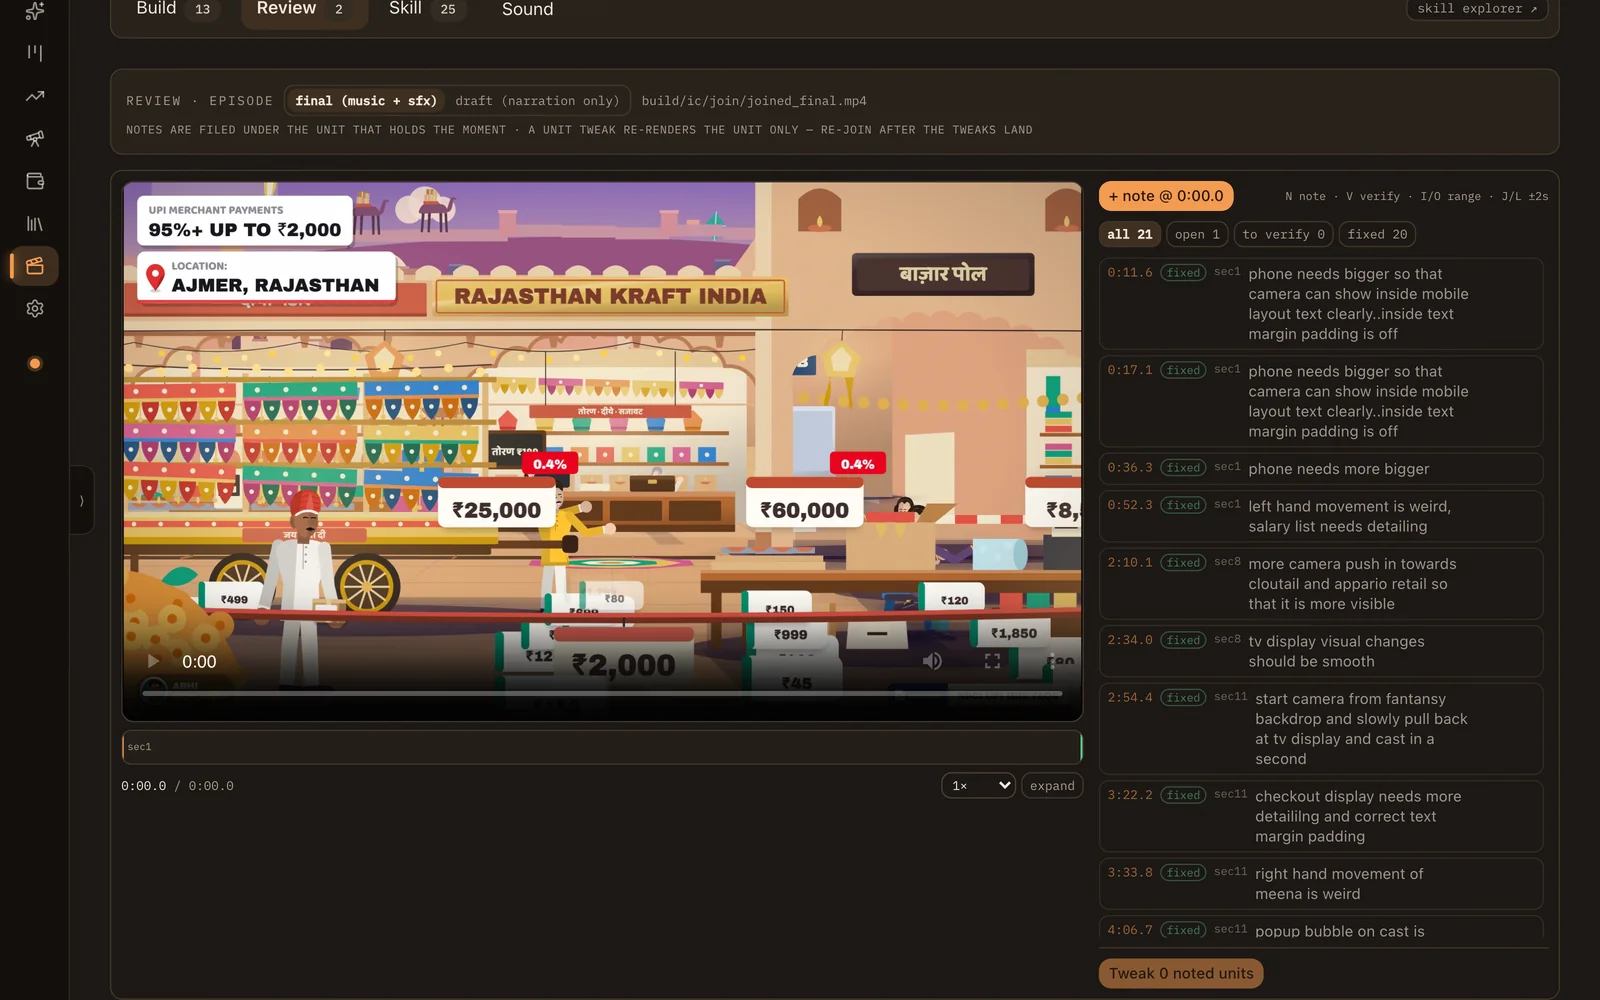Select the 2:54.4 start camera from fantasy note
This screenshot has height=1000, width=1600.
pyautogui.click(x=1321, y=729)
